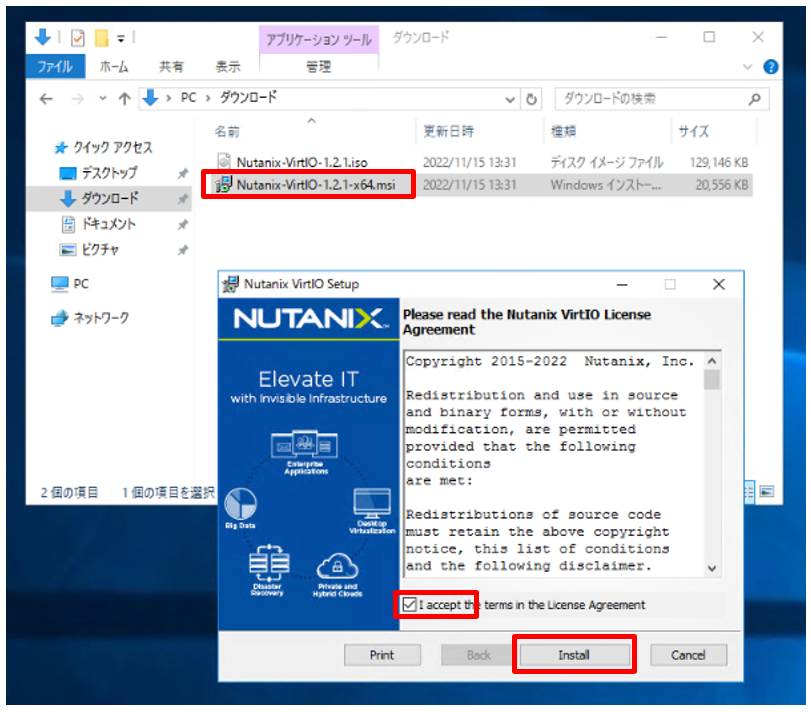Click the クイック アクセス star icon

tap(61, 148)
